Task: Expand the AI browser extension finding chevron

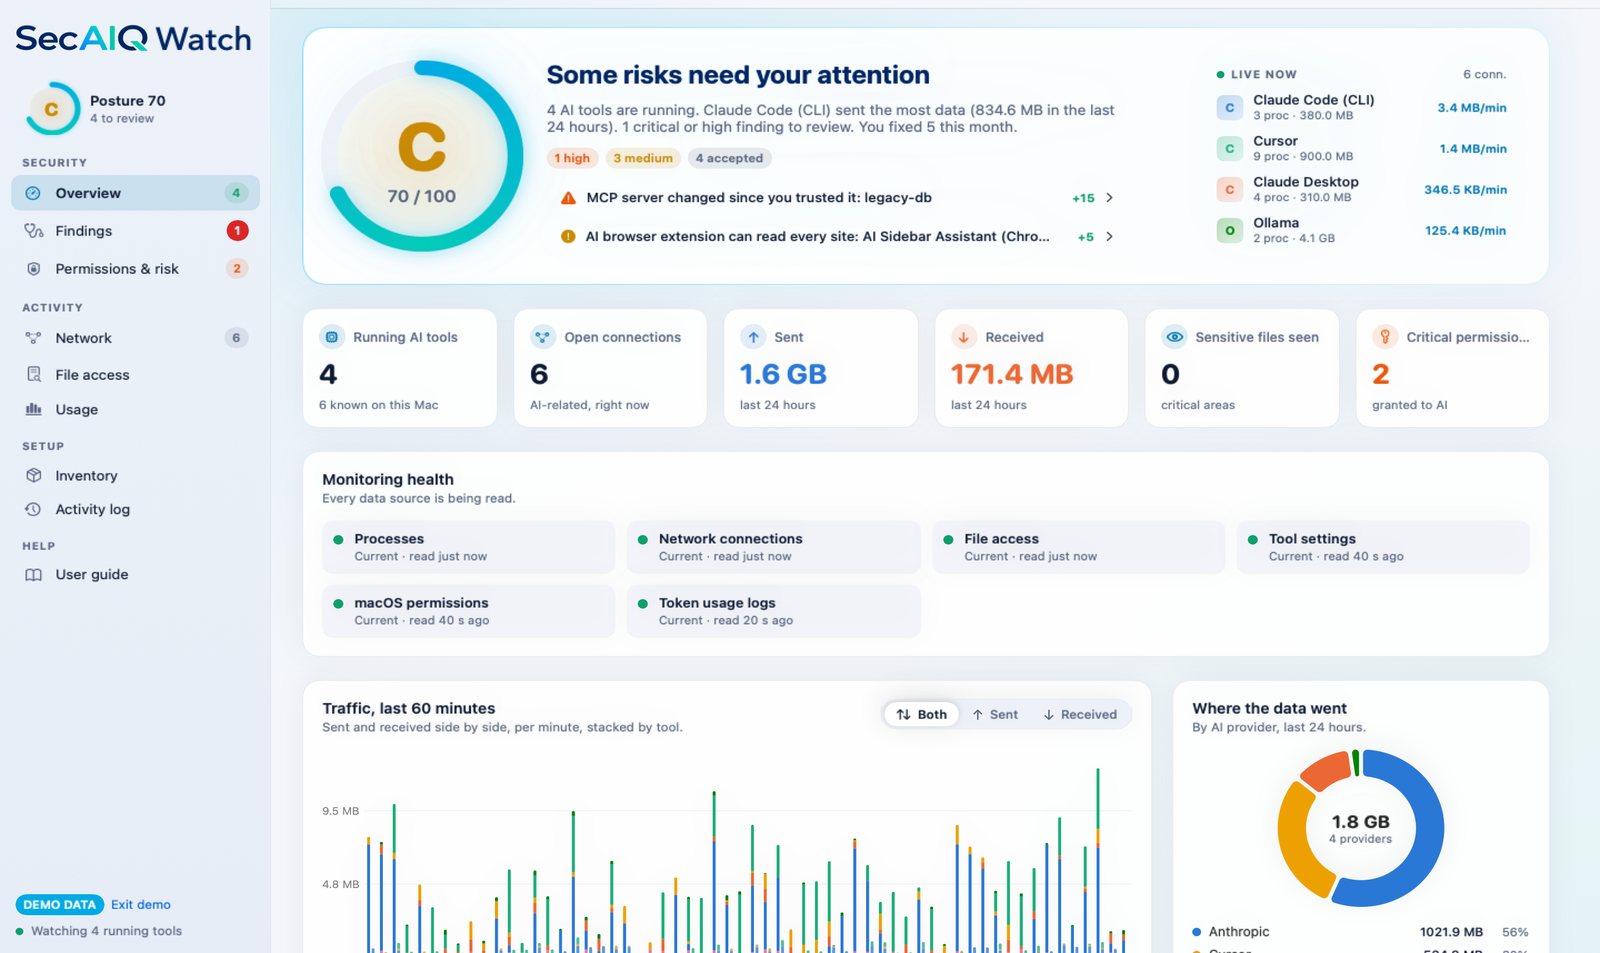Action: pyautogui.click(x=1109, y=237)
